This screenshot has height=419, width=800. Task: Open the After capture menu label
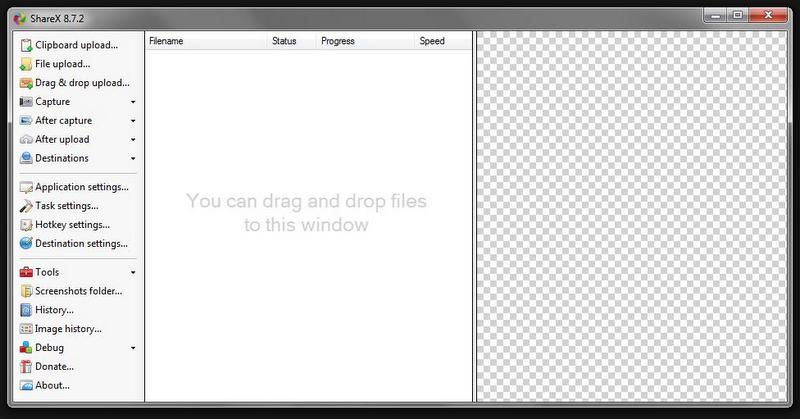(x=64, y=120)
